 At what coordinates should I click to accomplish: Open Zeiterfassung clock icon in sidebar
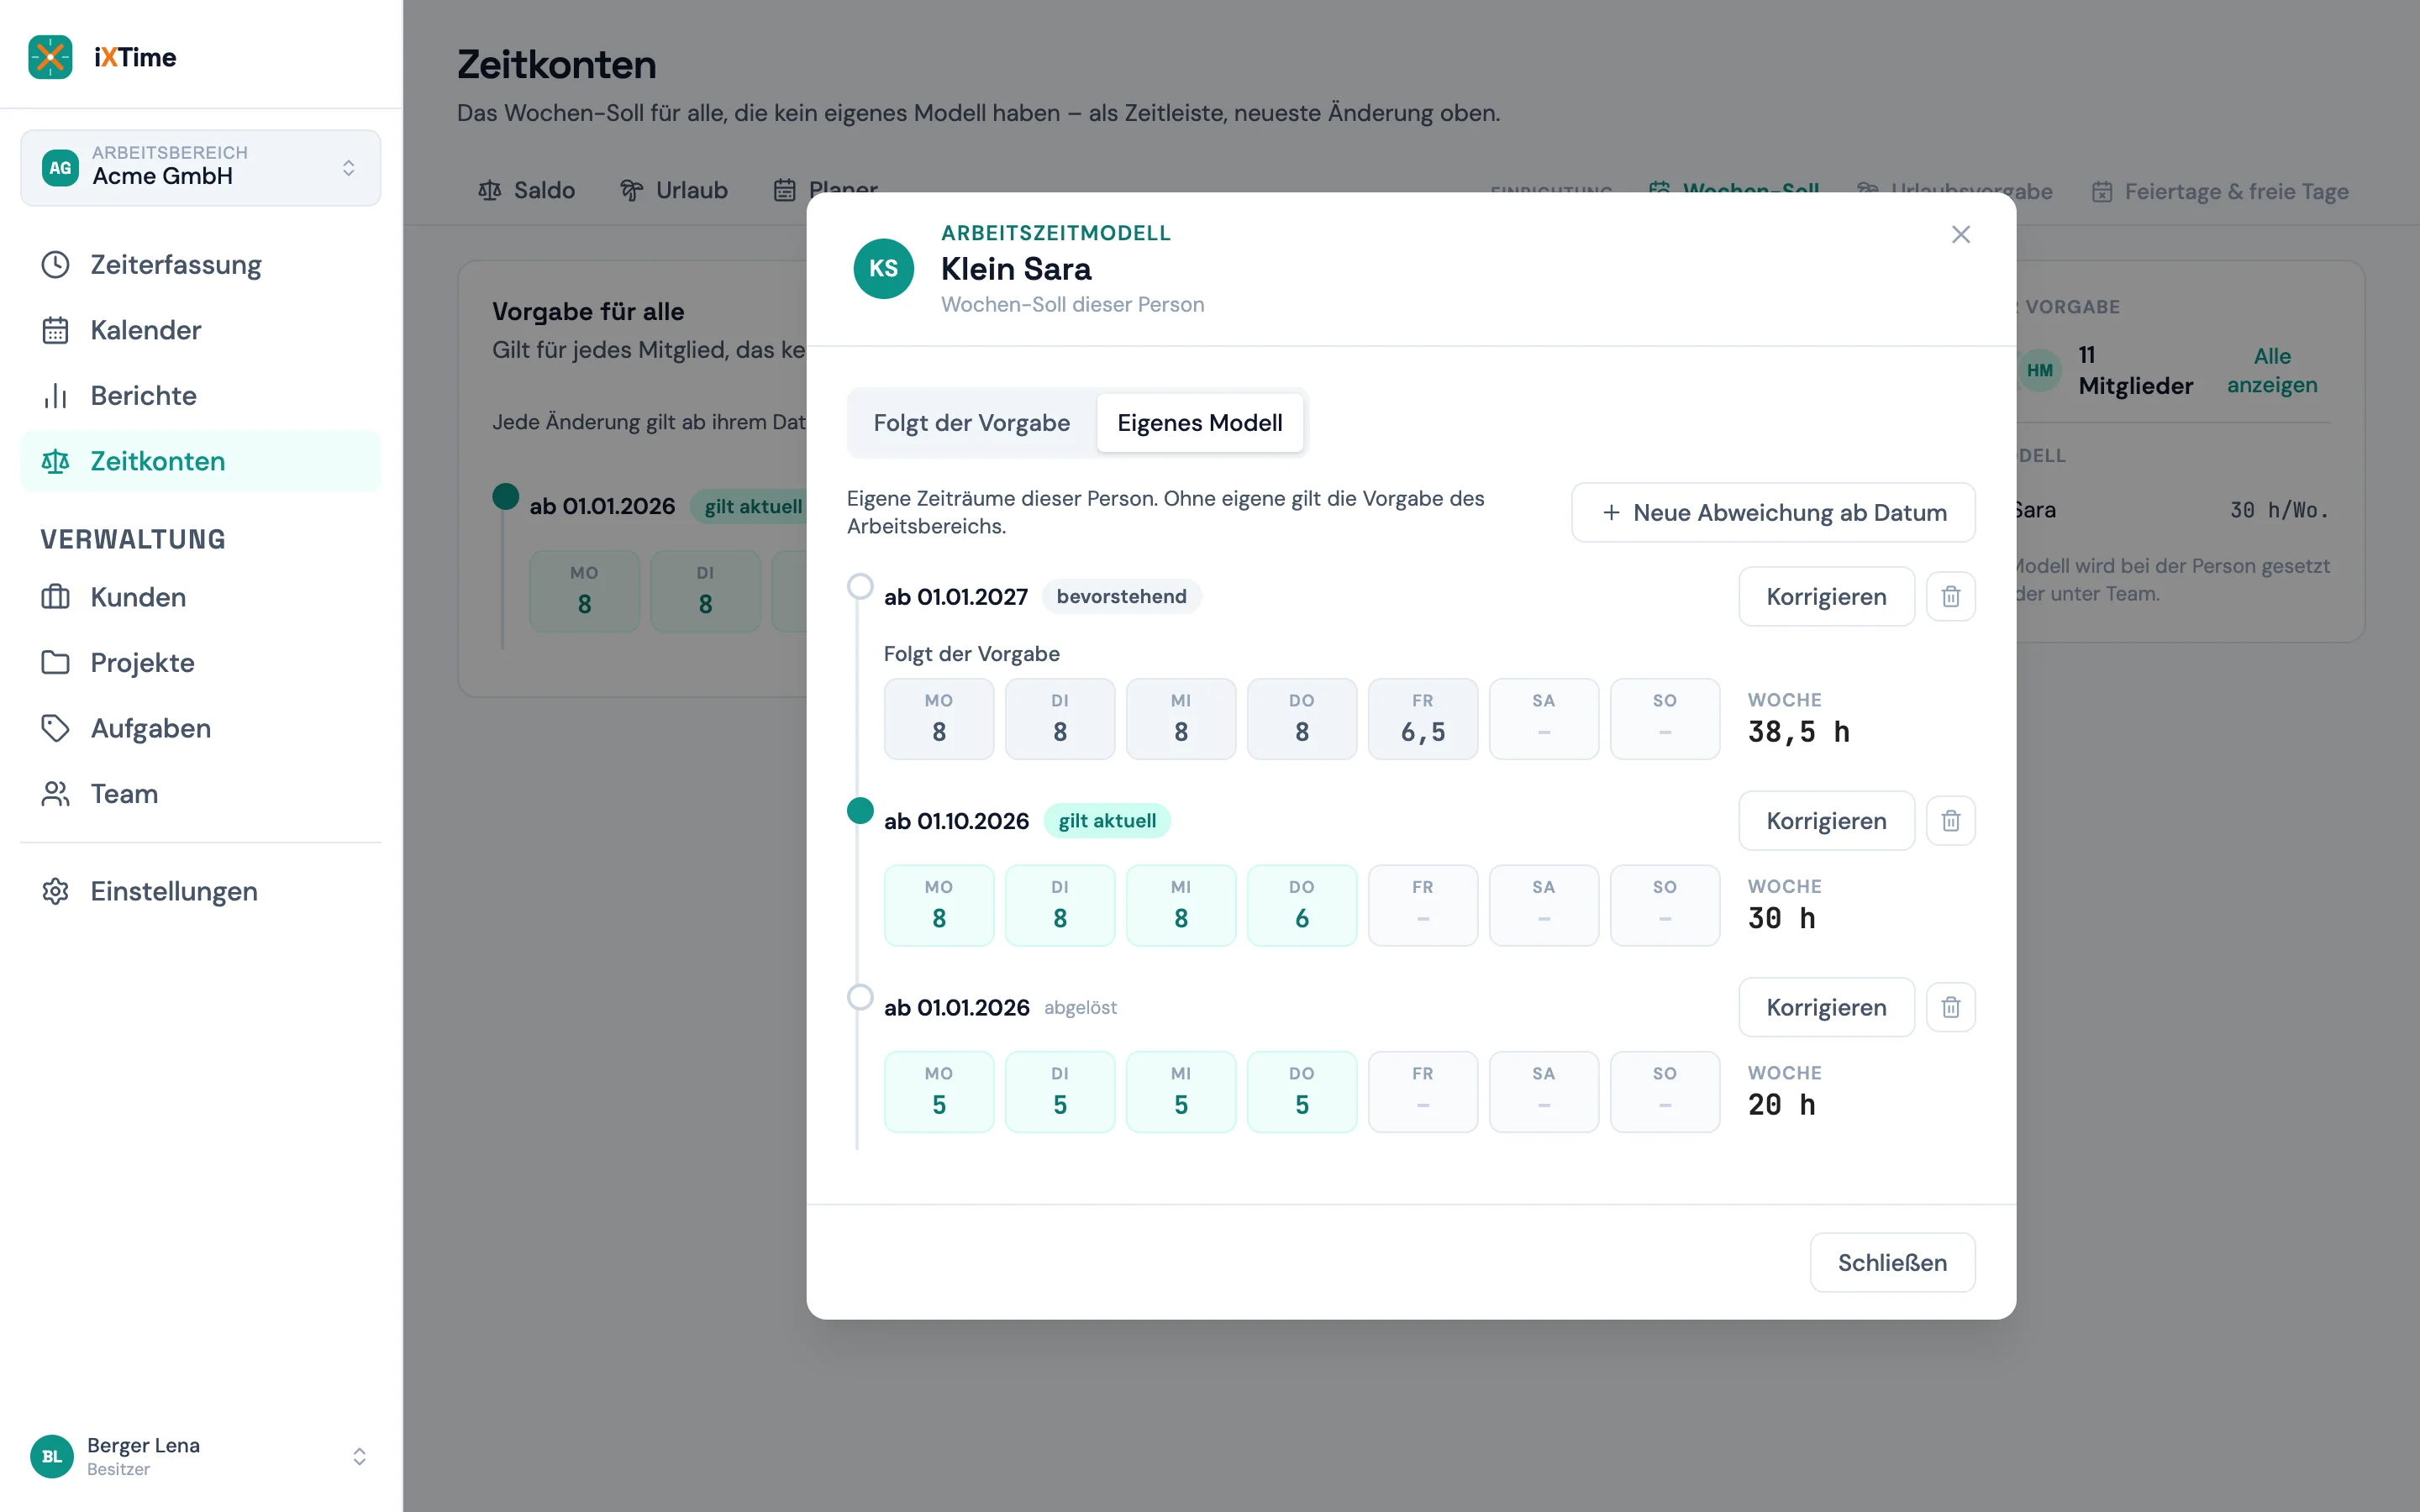(55, 265)
